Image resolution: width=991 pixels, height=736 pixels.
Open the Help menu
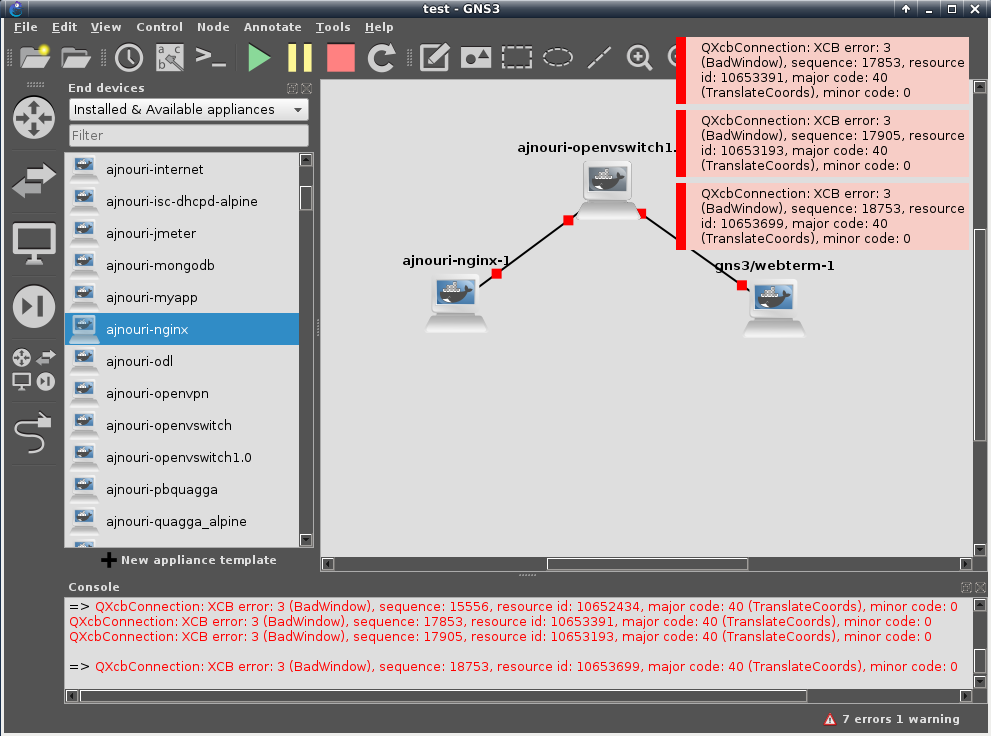tap(379, 27)
